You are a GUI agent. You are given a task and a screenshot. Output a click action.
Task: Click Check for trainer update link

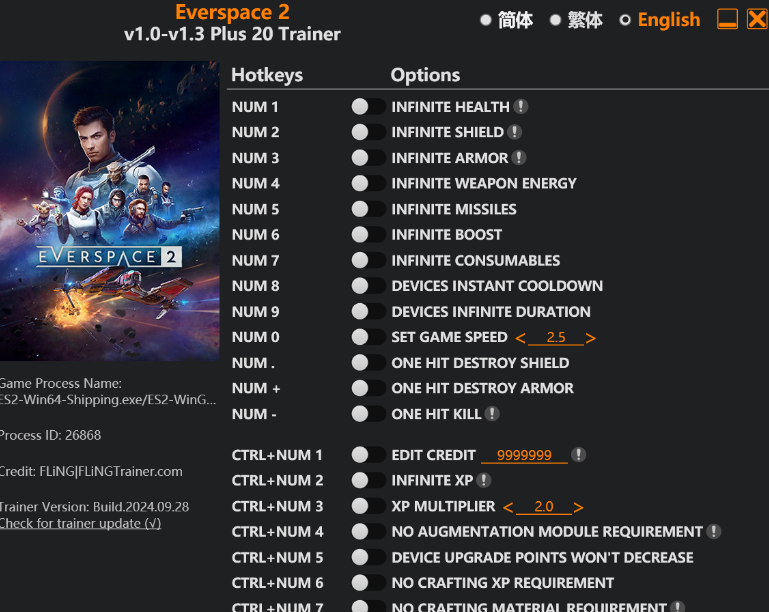coord(80,523)
